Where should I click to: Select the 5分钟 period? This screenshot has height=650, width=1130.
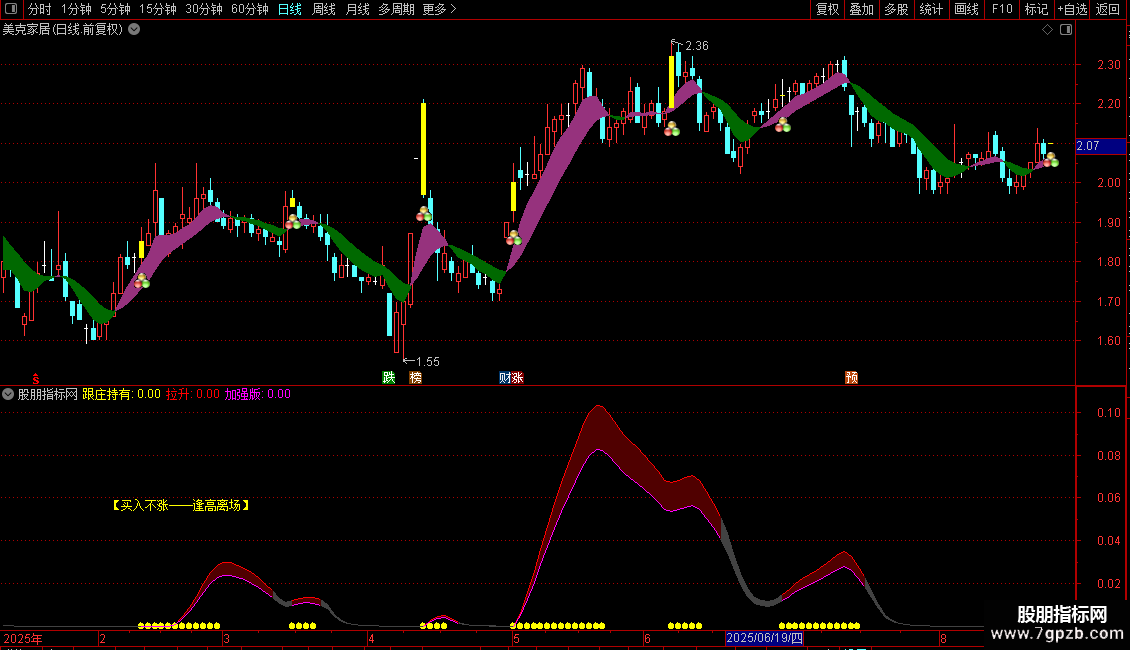(x=115, y=9)
